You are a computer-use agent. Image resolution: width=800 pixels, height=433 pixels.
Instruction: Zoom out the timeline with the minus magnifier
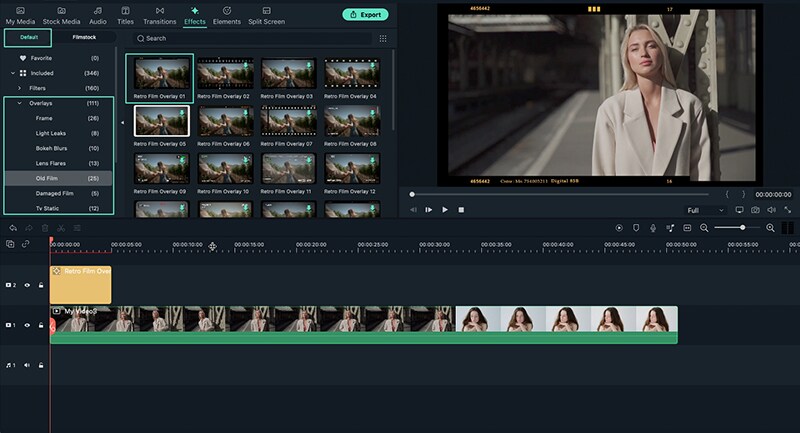tap(704, 228)
